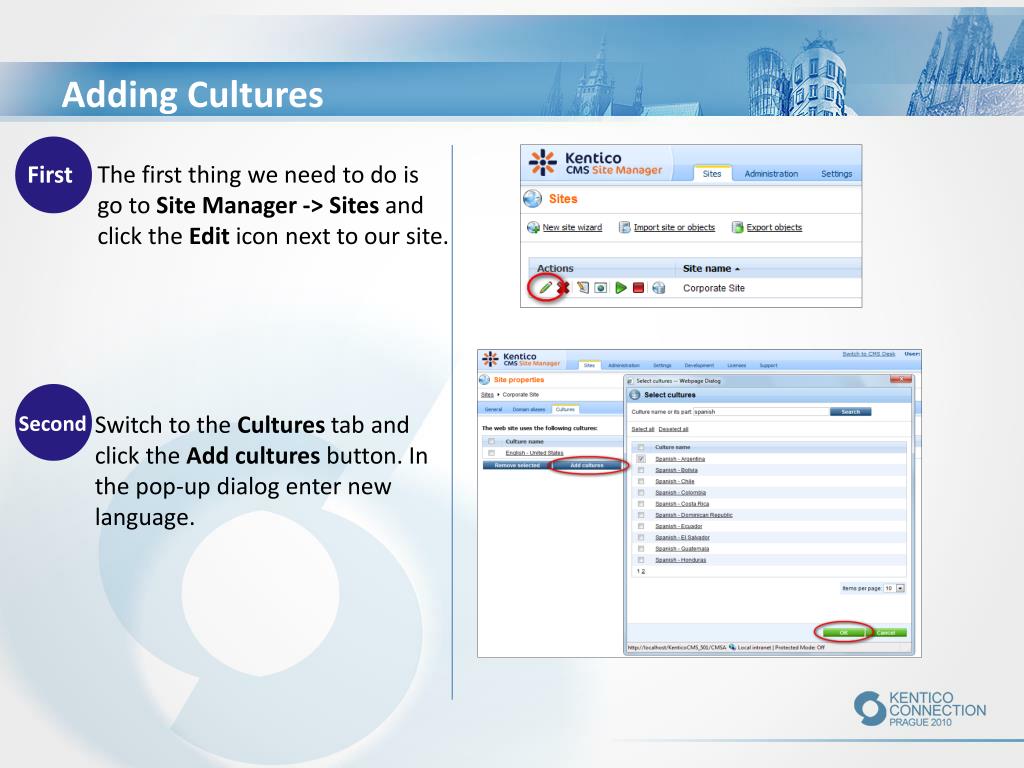Click the Local intranet status bar icon
This screenshot has width=1024, height=768.
(x=732, y=647)
